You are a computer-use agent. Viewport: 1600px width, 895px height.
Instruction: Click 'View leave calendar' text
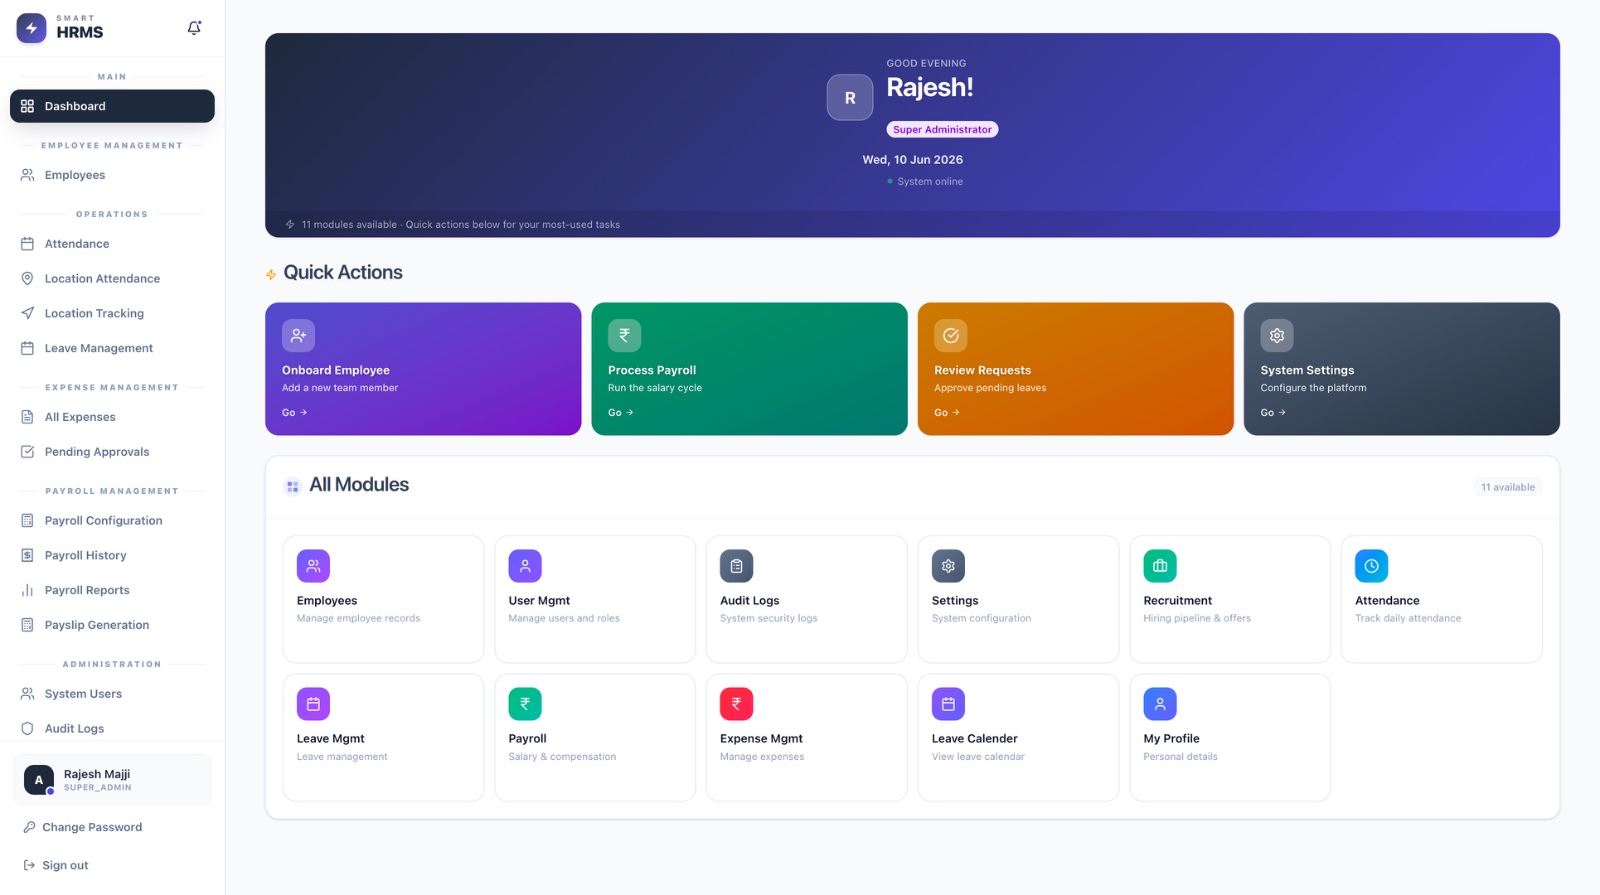978,756
